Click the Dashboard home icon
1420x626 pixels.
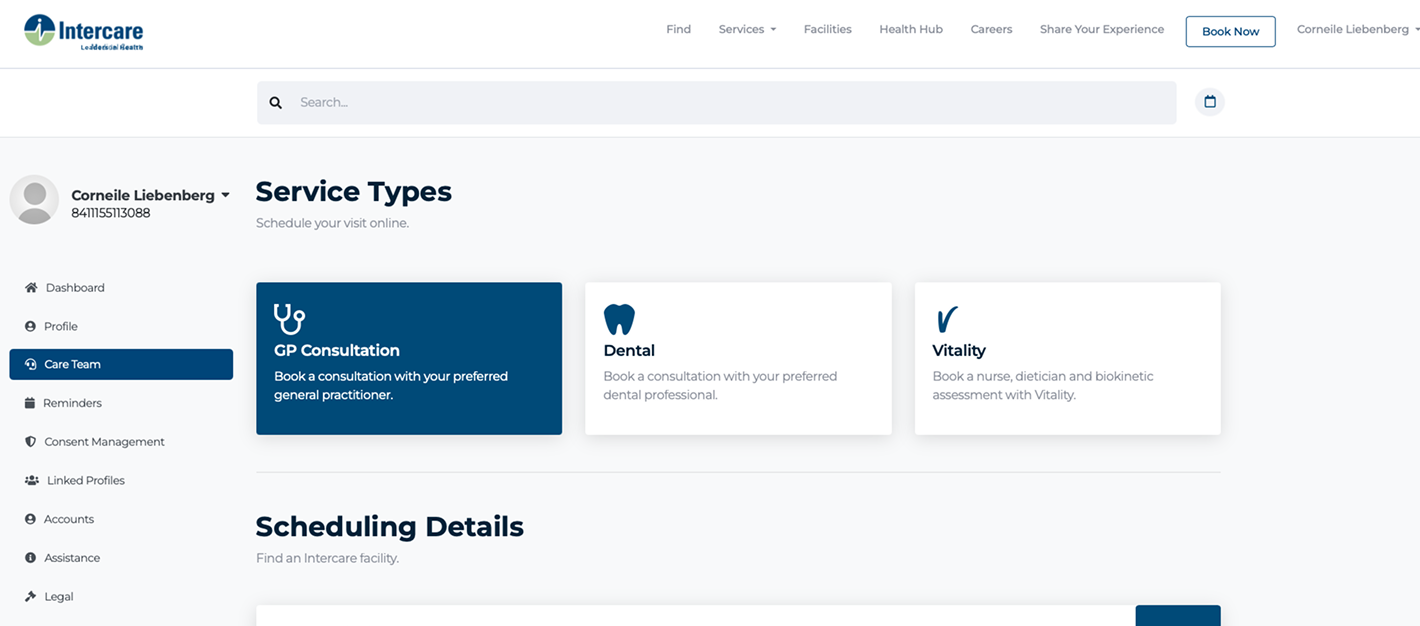click(31, 288)
